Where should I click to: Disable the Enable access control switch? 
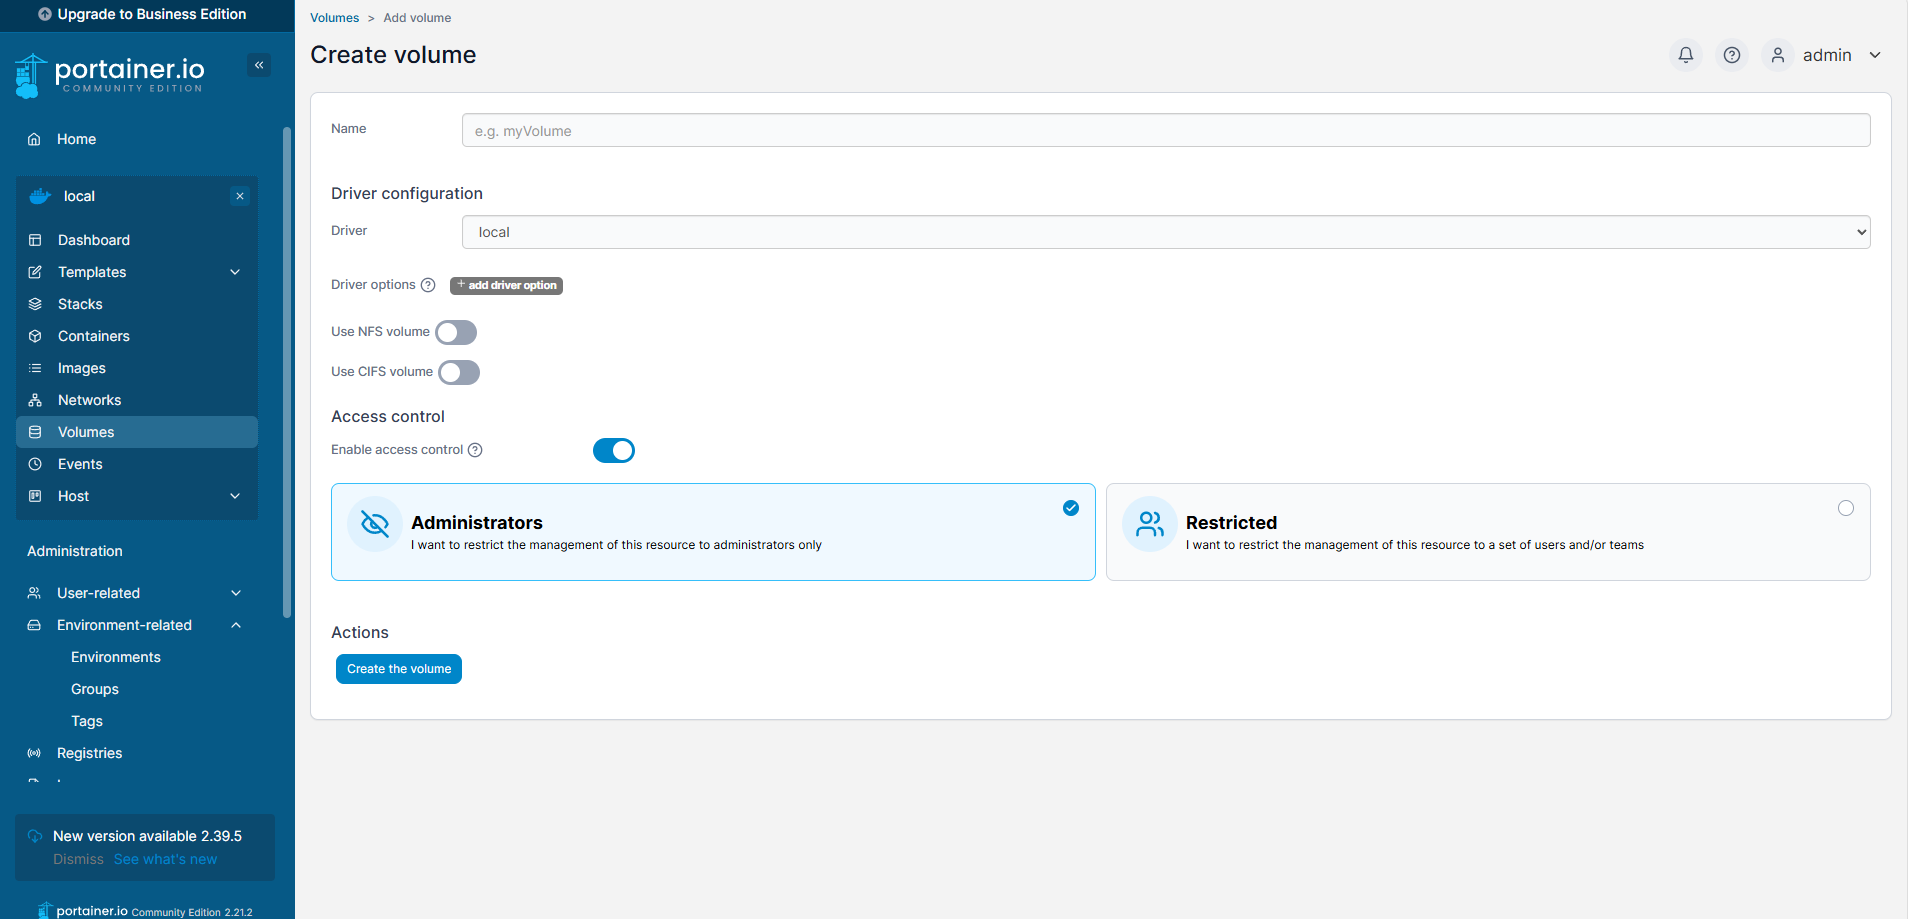[x=614, y=451]
